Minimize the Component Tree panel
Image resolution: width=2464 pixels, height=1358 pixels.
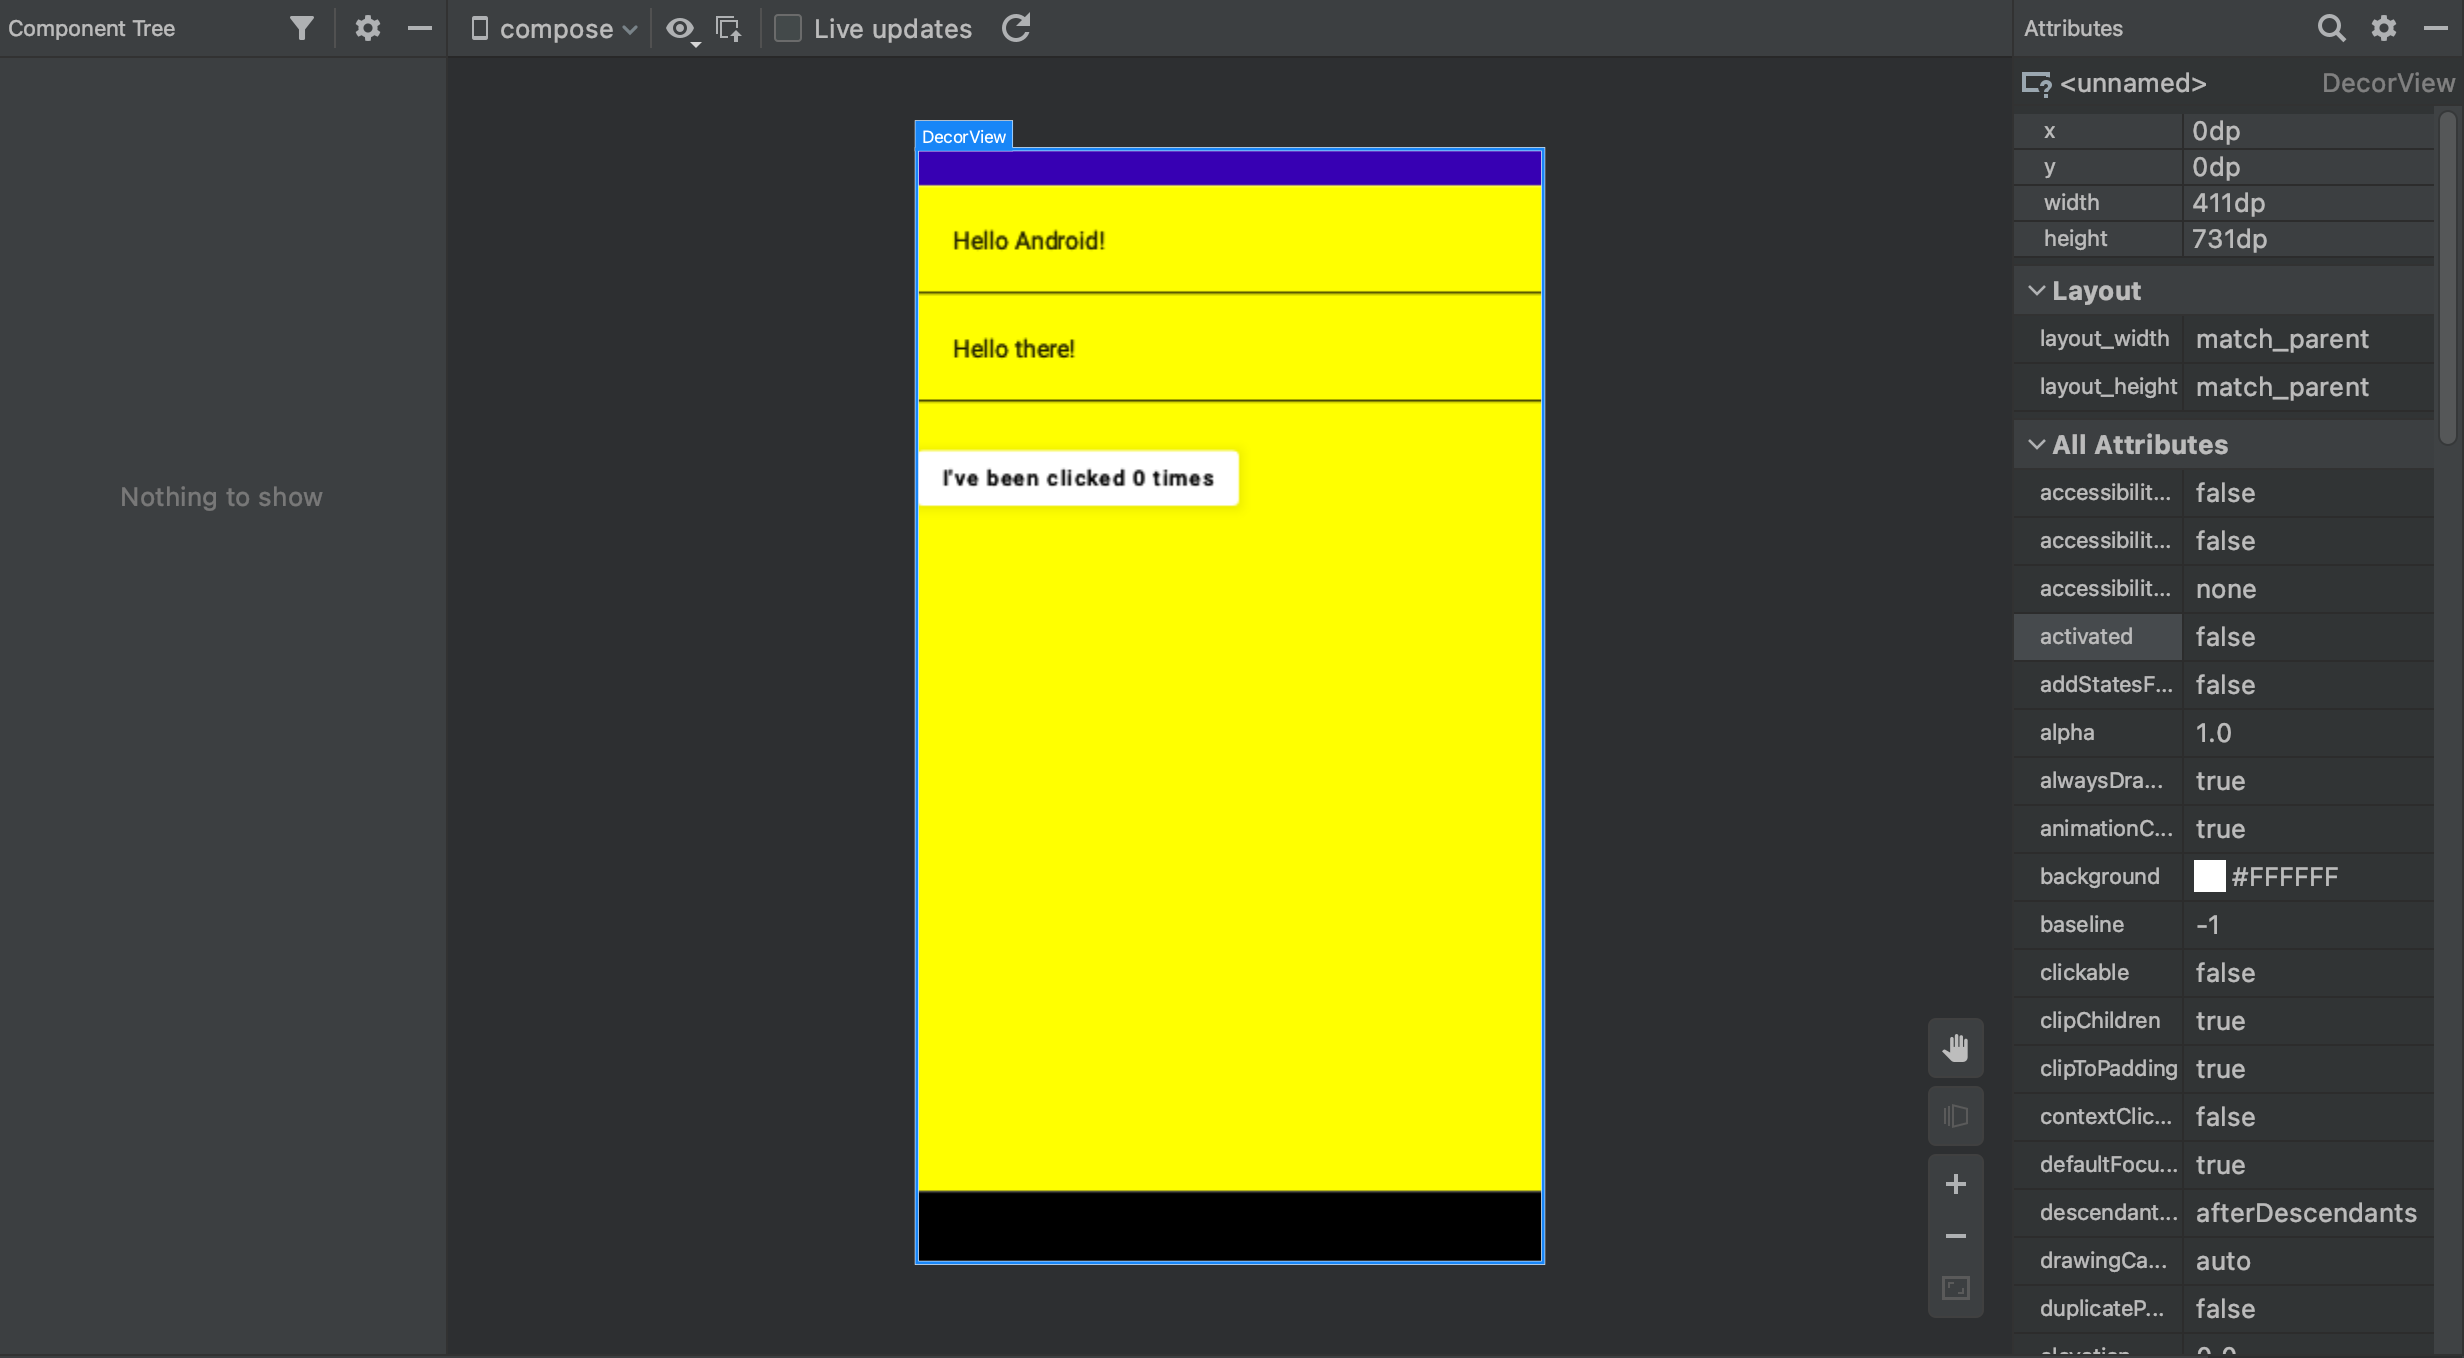[x=420, y=28]
